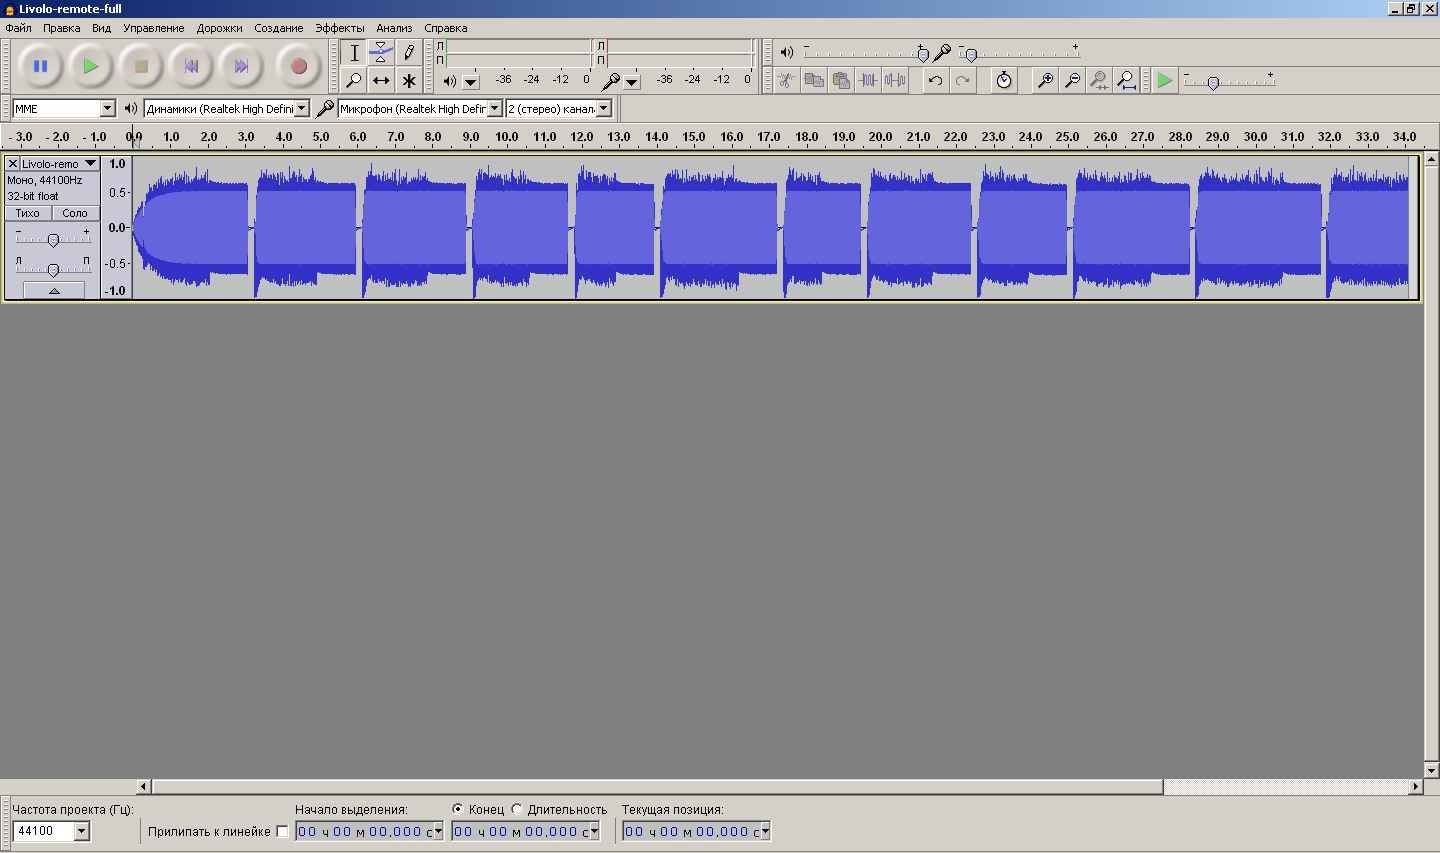
Task: Click the input volume slider knob
Action: click(970, 54)
